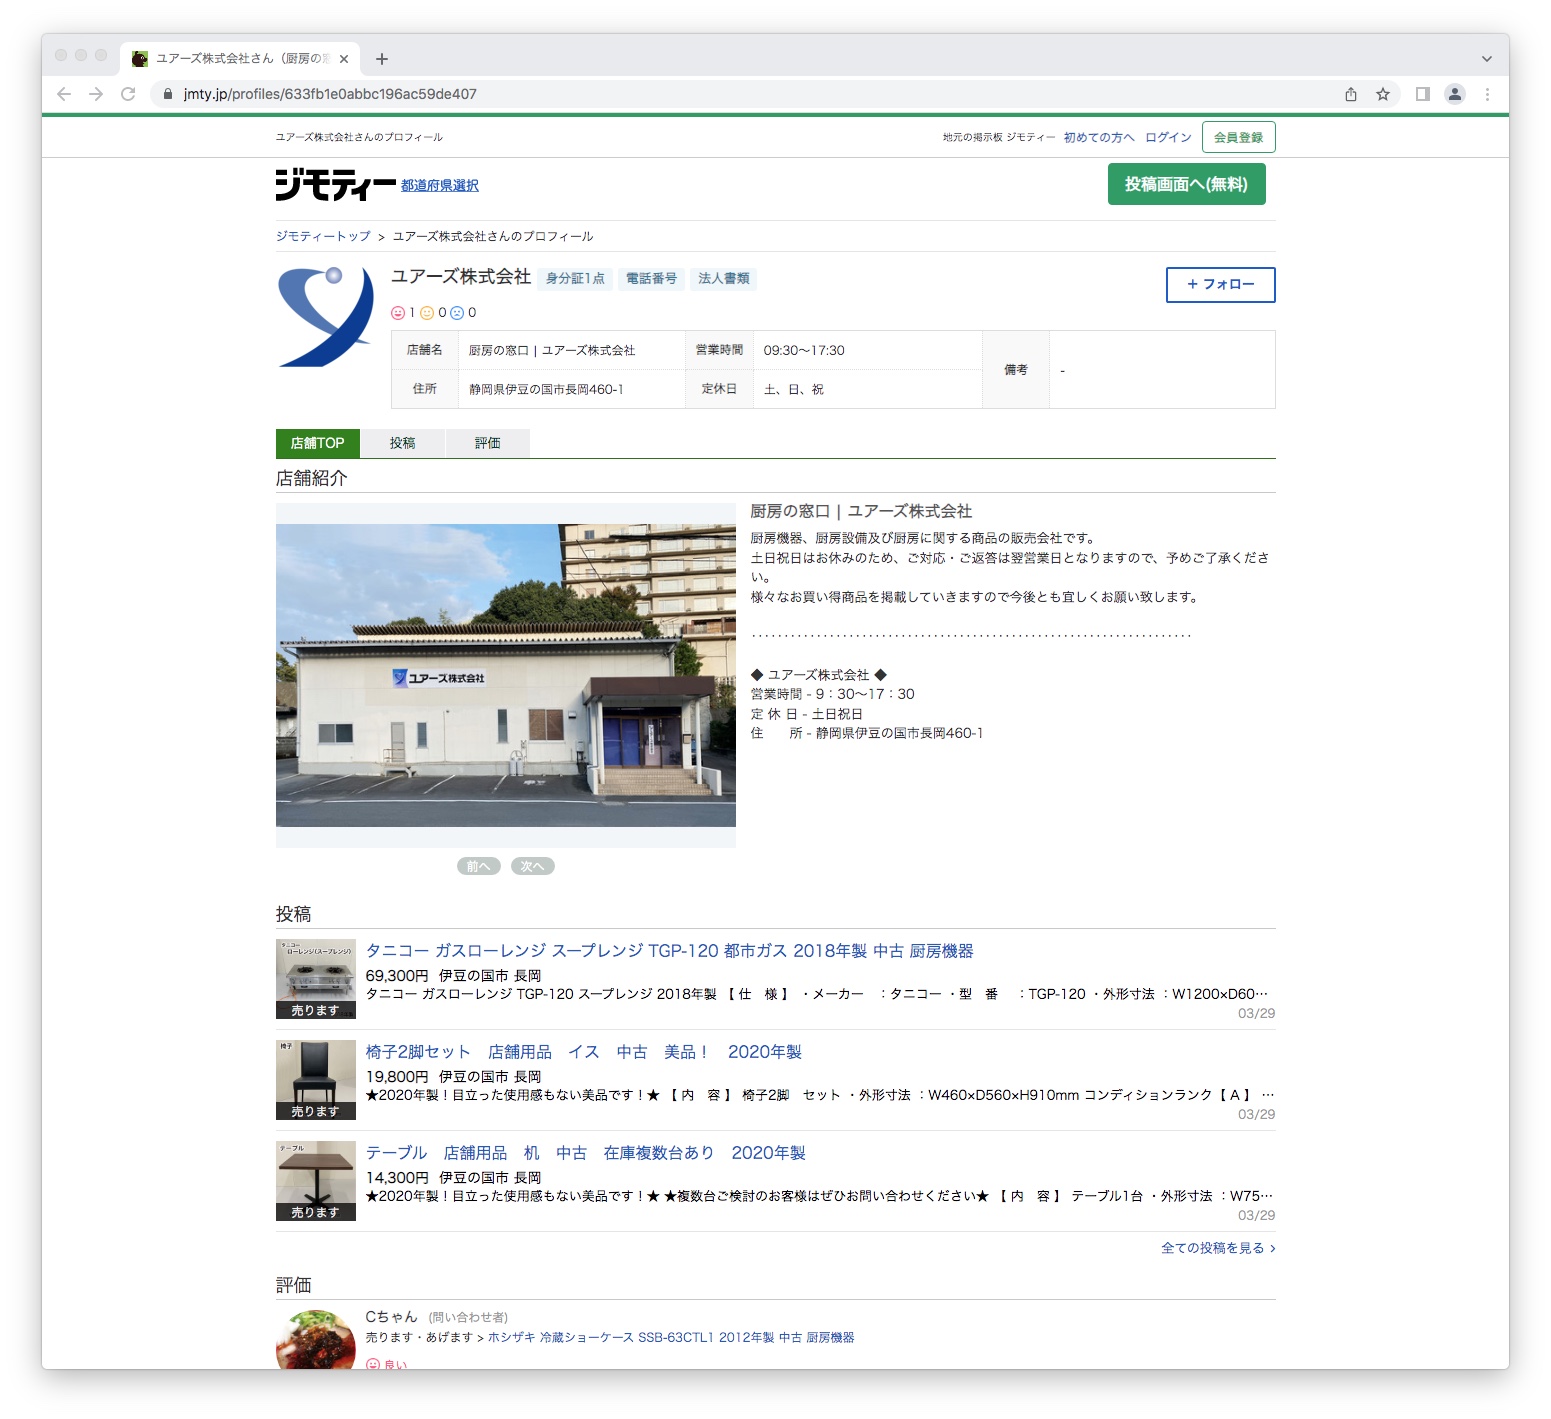
Task: Expand the tab search chevron
Action: pos(1487,59)
